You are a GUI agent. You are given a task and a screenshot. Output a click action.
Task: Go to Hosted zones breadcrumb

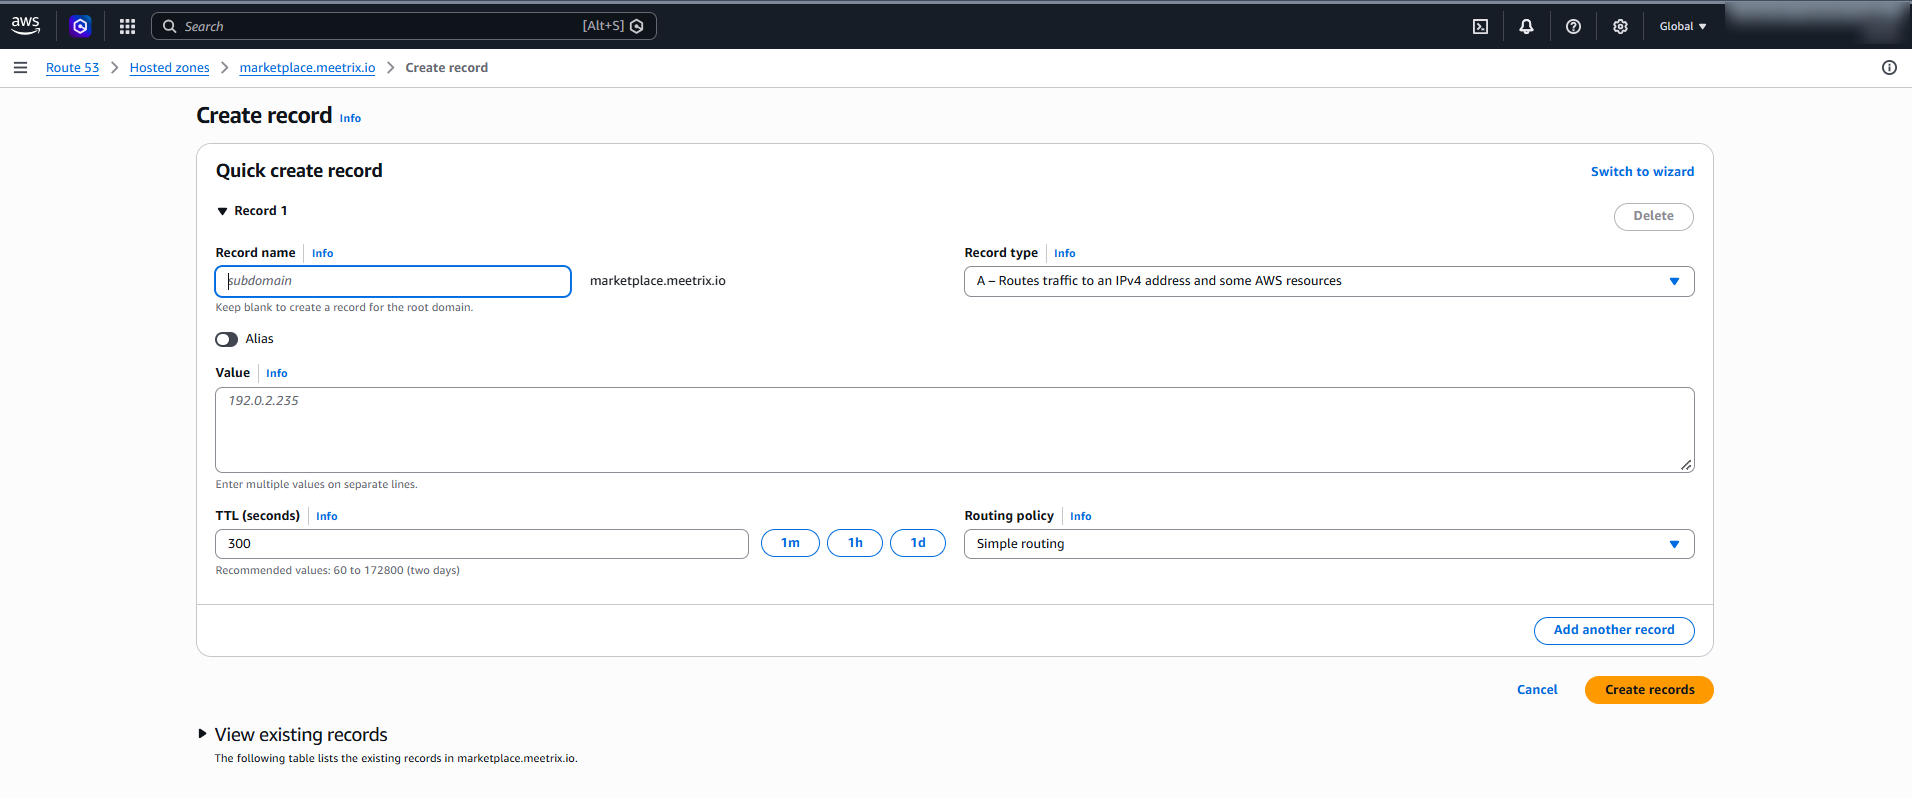point(170,68)
